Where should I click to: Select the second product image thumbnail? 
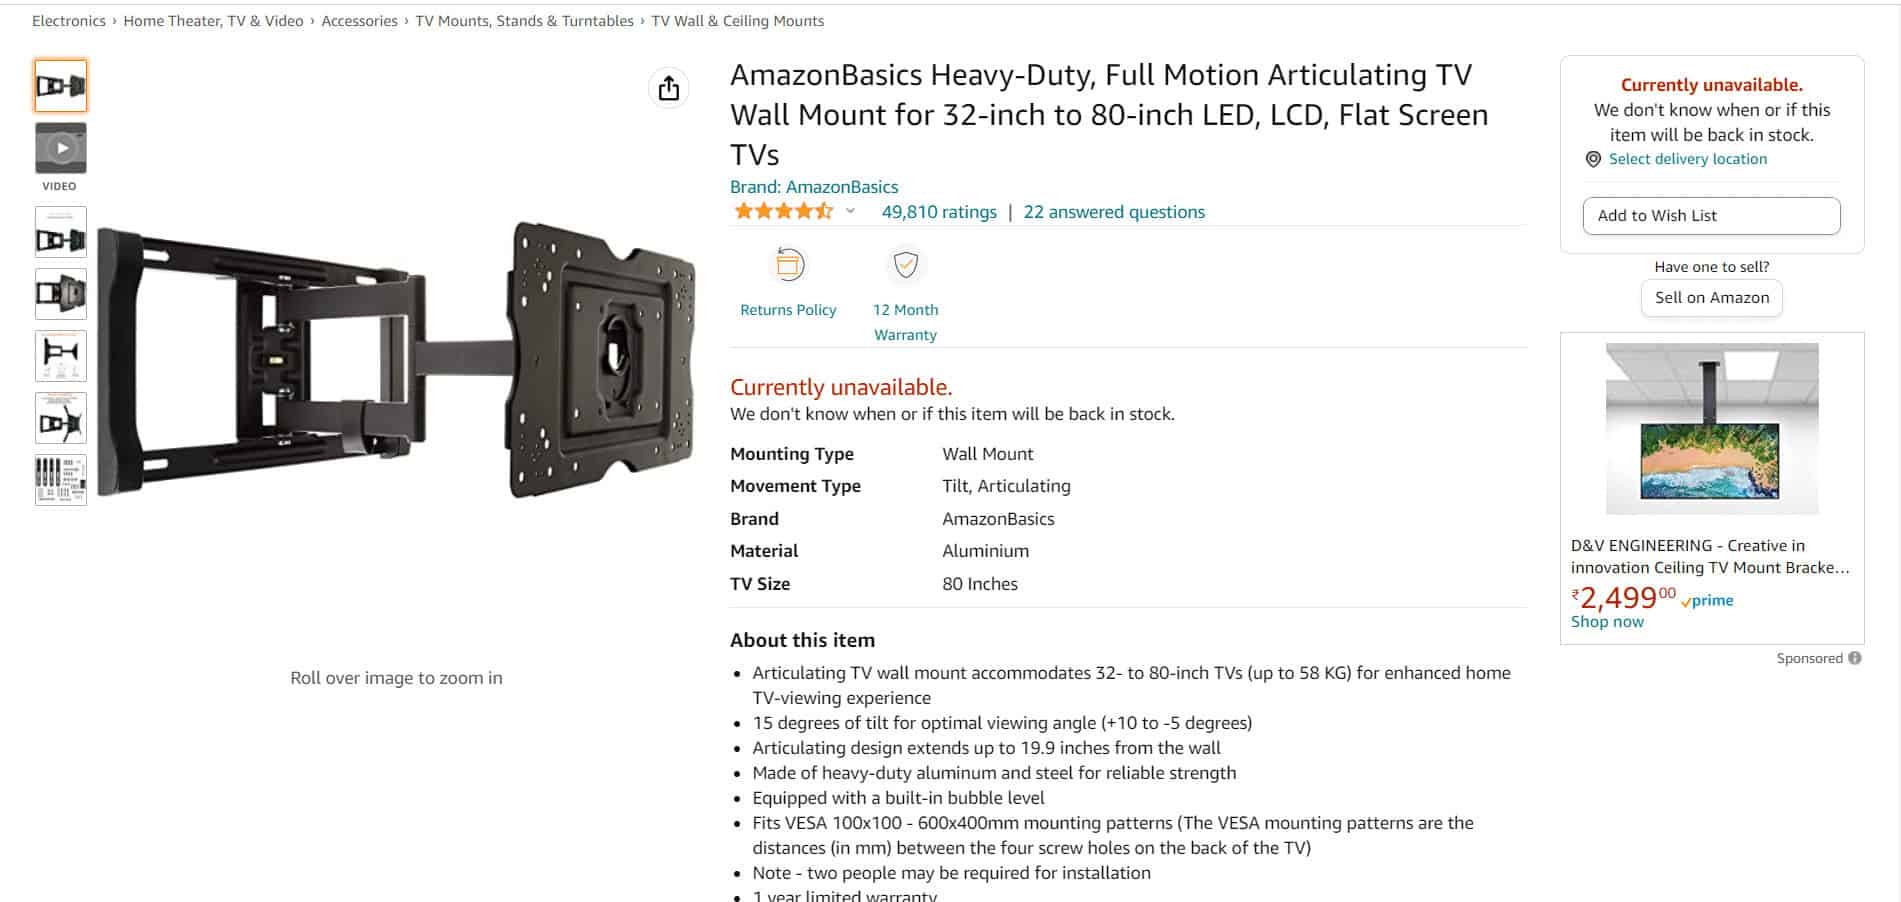pyautogui.click(x=60, y=231)
